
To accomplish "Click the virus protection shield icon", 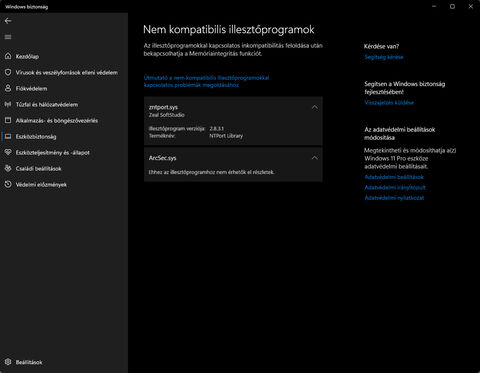I will coord(8,72).
